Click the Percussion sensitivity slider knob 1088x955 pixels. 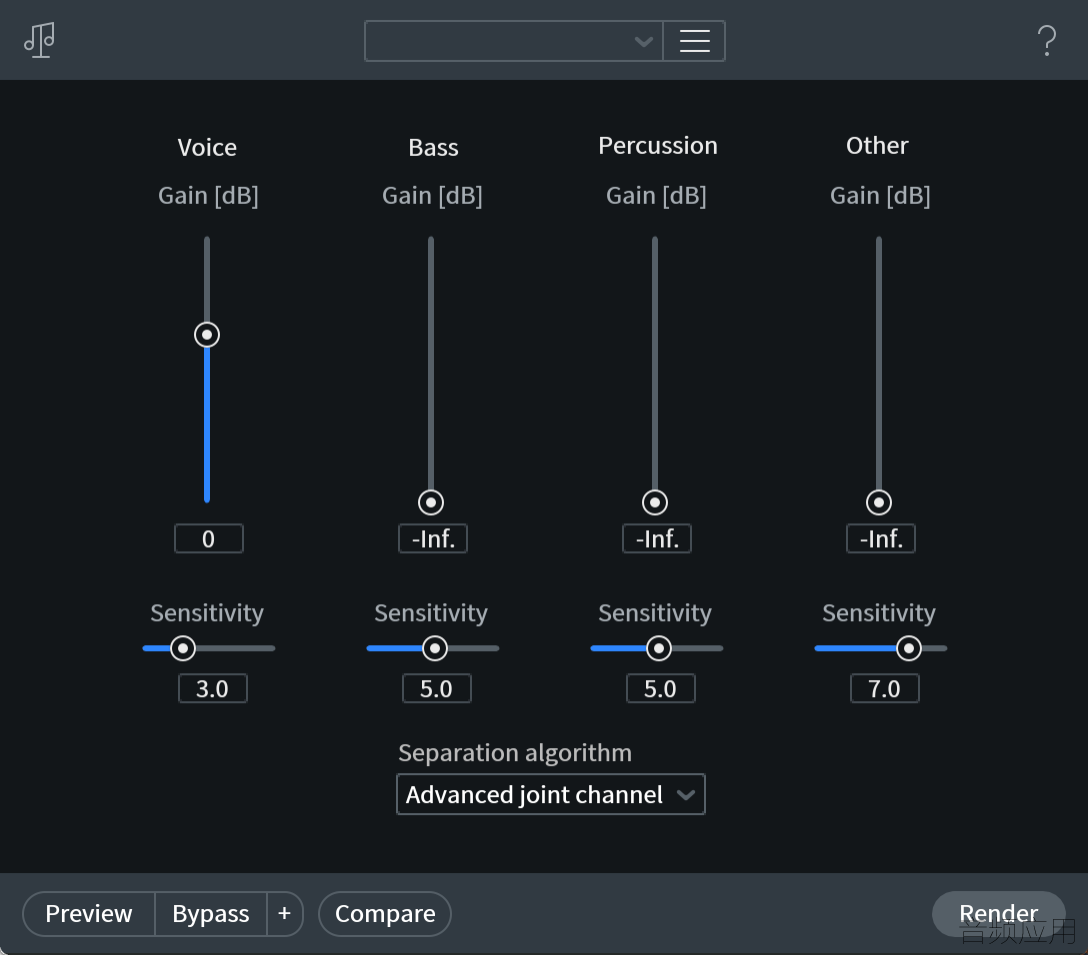[659, 648]
